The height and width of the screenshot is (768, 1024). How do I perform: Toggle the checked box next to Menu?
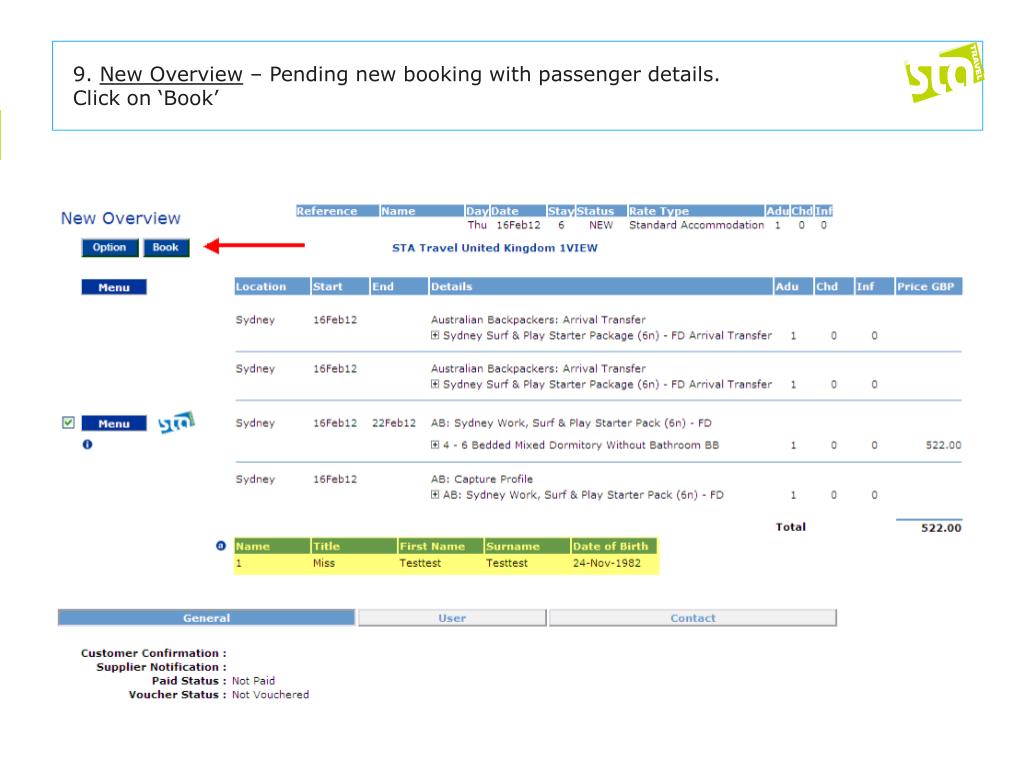point(68,423)
